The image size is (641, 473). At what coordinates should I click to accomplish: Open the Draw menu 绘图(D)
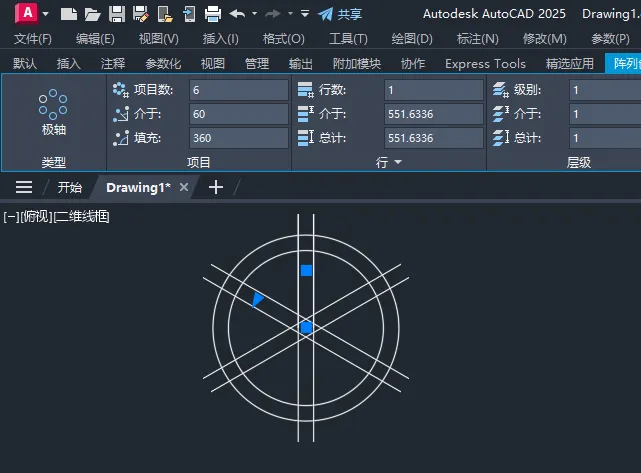(x=412, y=39)
